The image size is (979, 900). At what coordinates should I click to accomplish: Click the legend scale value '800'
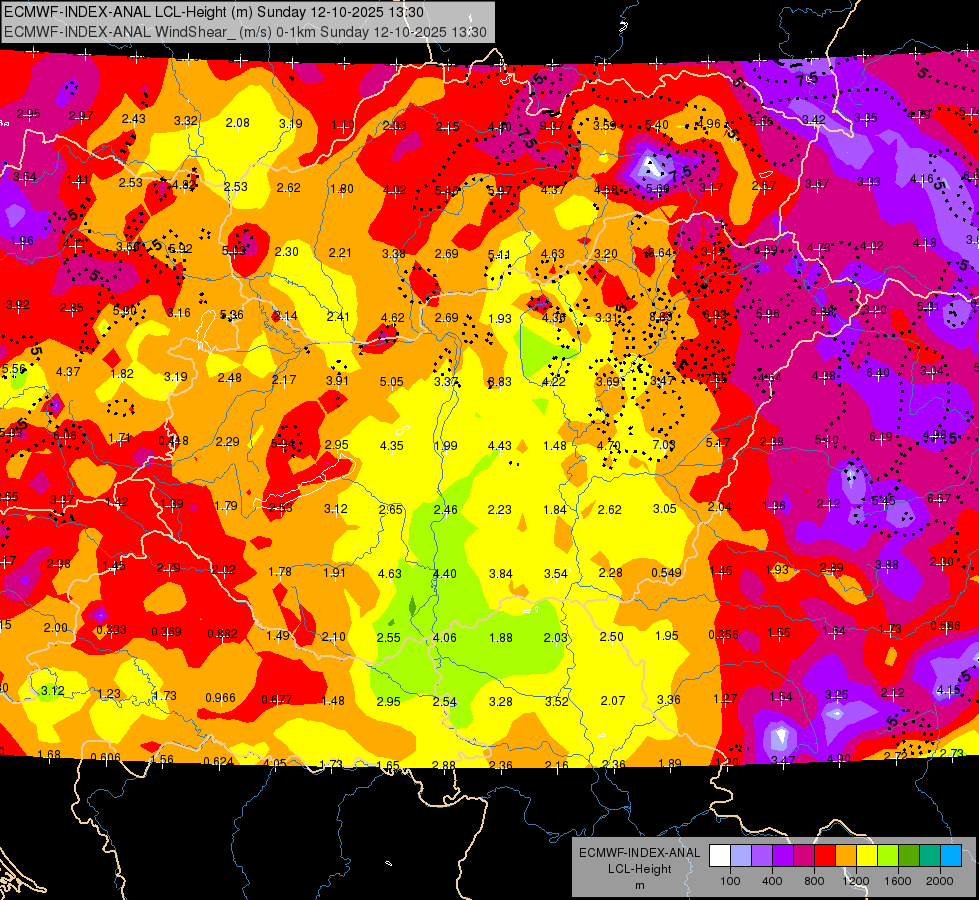[x=814, y=881]
